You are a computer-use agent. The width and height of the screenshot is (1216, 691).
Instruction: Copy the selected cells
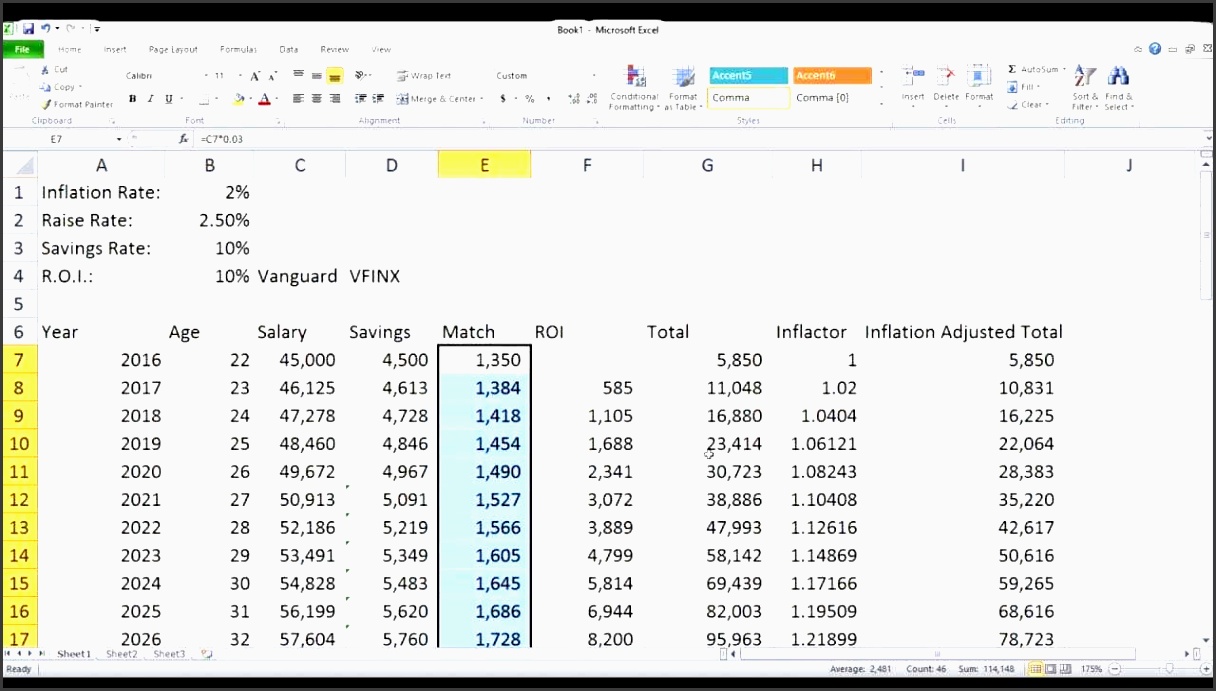point(58,87)
